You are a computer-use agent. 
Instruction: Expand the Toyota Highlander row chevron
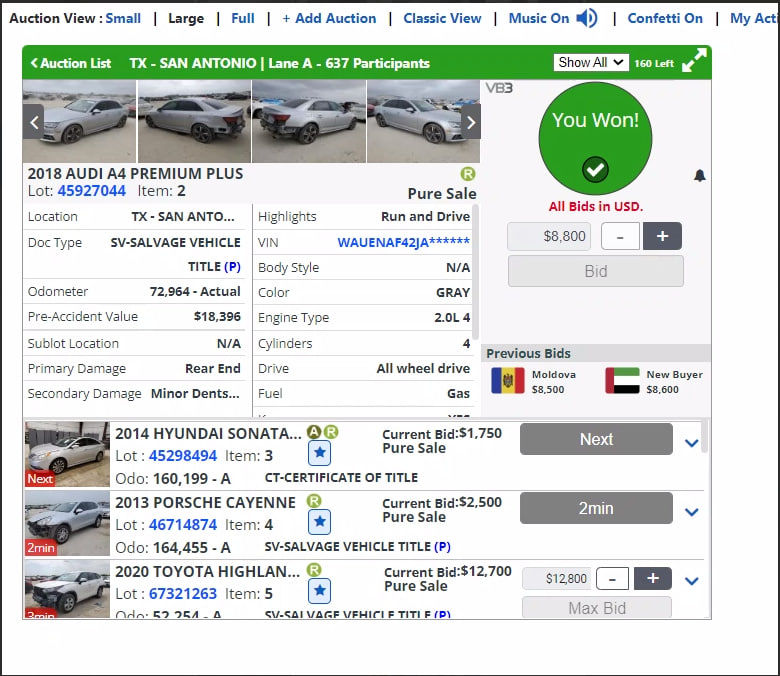[691, 580]
